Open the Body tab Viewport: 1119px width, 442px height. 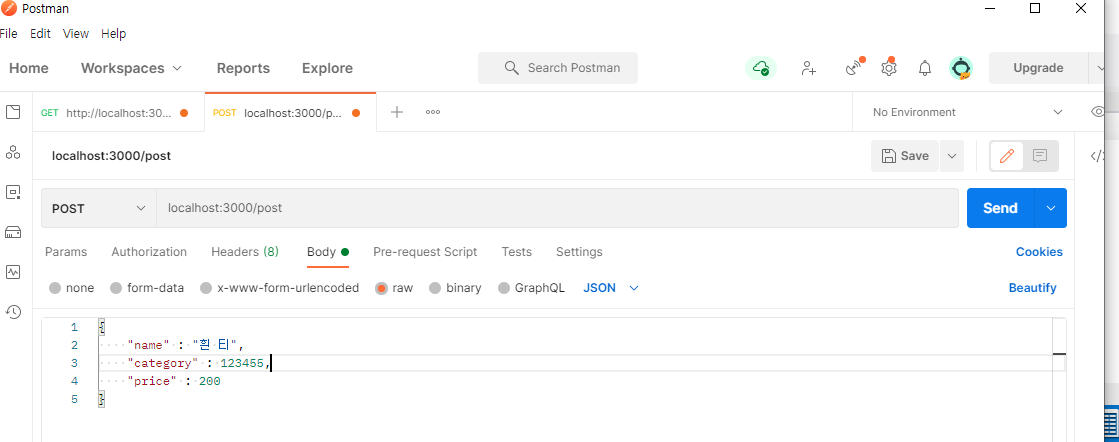pyautogui.click(x=328, y=252)
